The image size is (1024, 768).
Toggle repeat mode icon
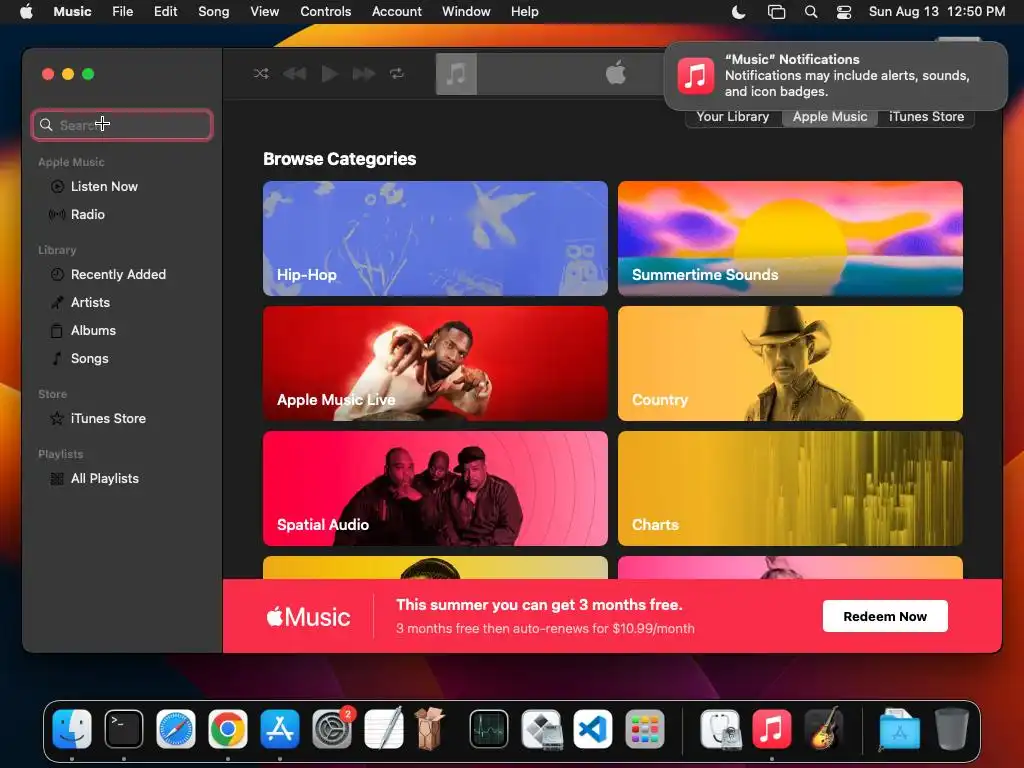click(x=397, y=74)
